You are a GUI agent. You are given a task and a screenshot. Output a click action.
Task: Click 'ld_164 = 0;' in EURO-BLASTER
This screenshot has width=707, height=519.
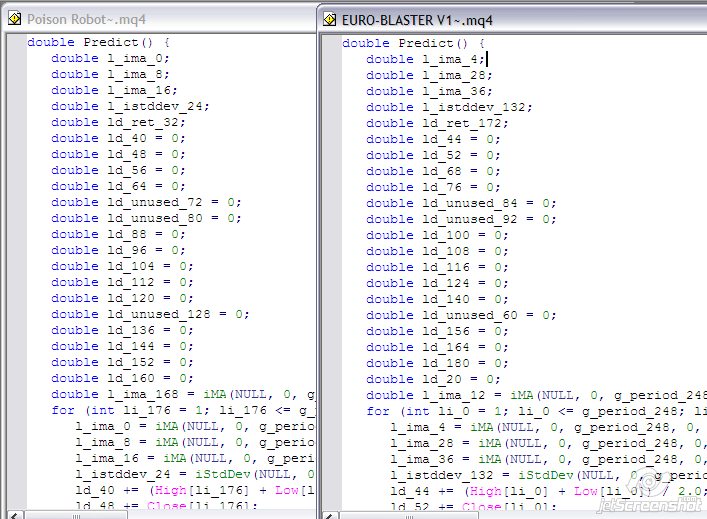coord(465,348)
